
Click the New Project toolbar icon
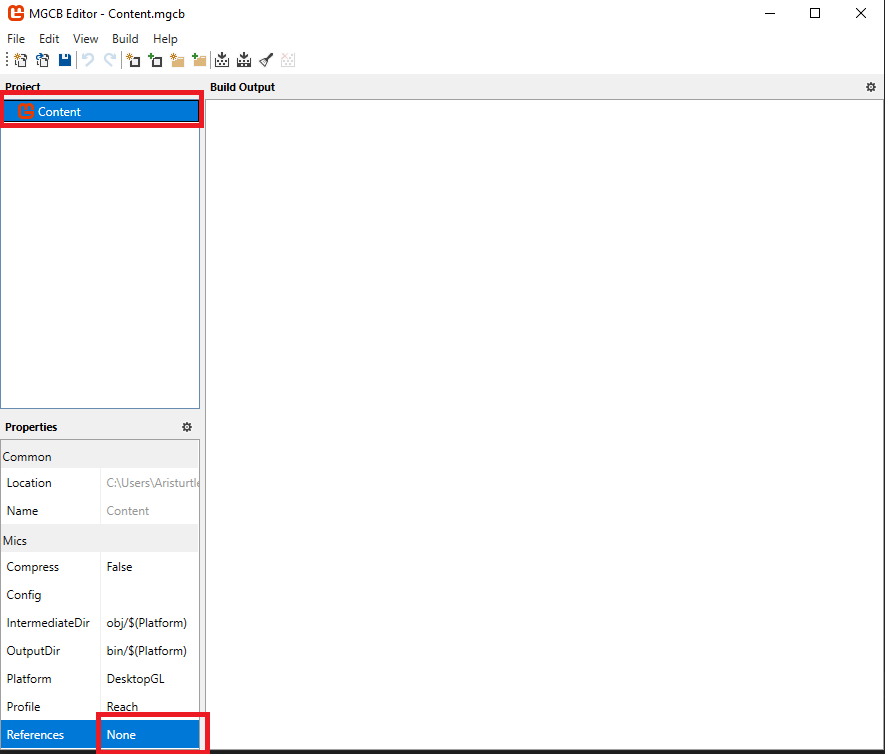point(20,60)
